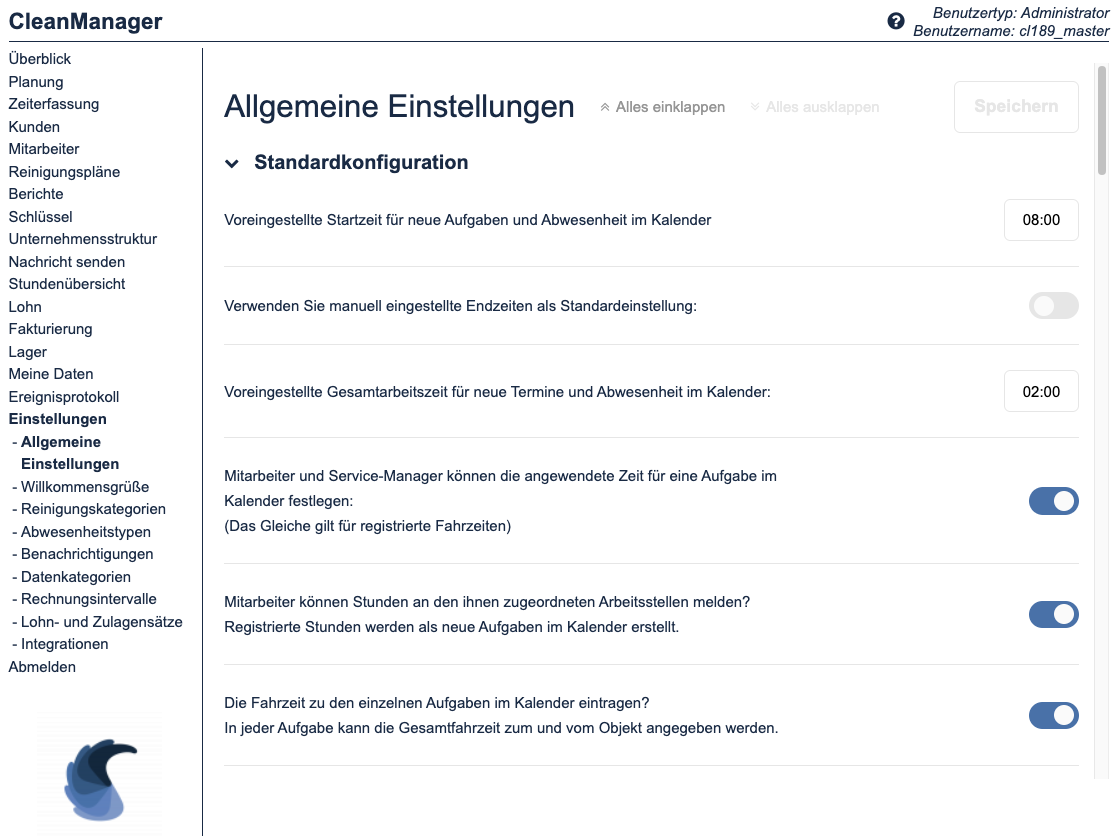Click the CleanManager title
This screenshot has width=1111, height=836.
coord(85,21)
